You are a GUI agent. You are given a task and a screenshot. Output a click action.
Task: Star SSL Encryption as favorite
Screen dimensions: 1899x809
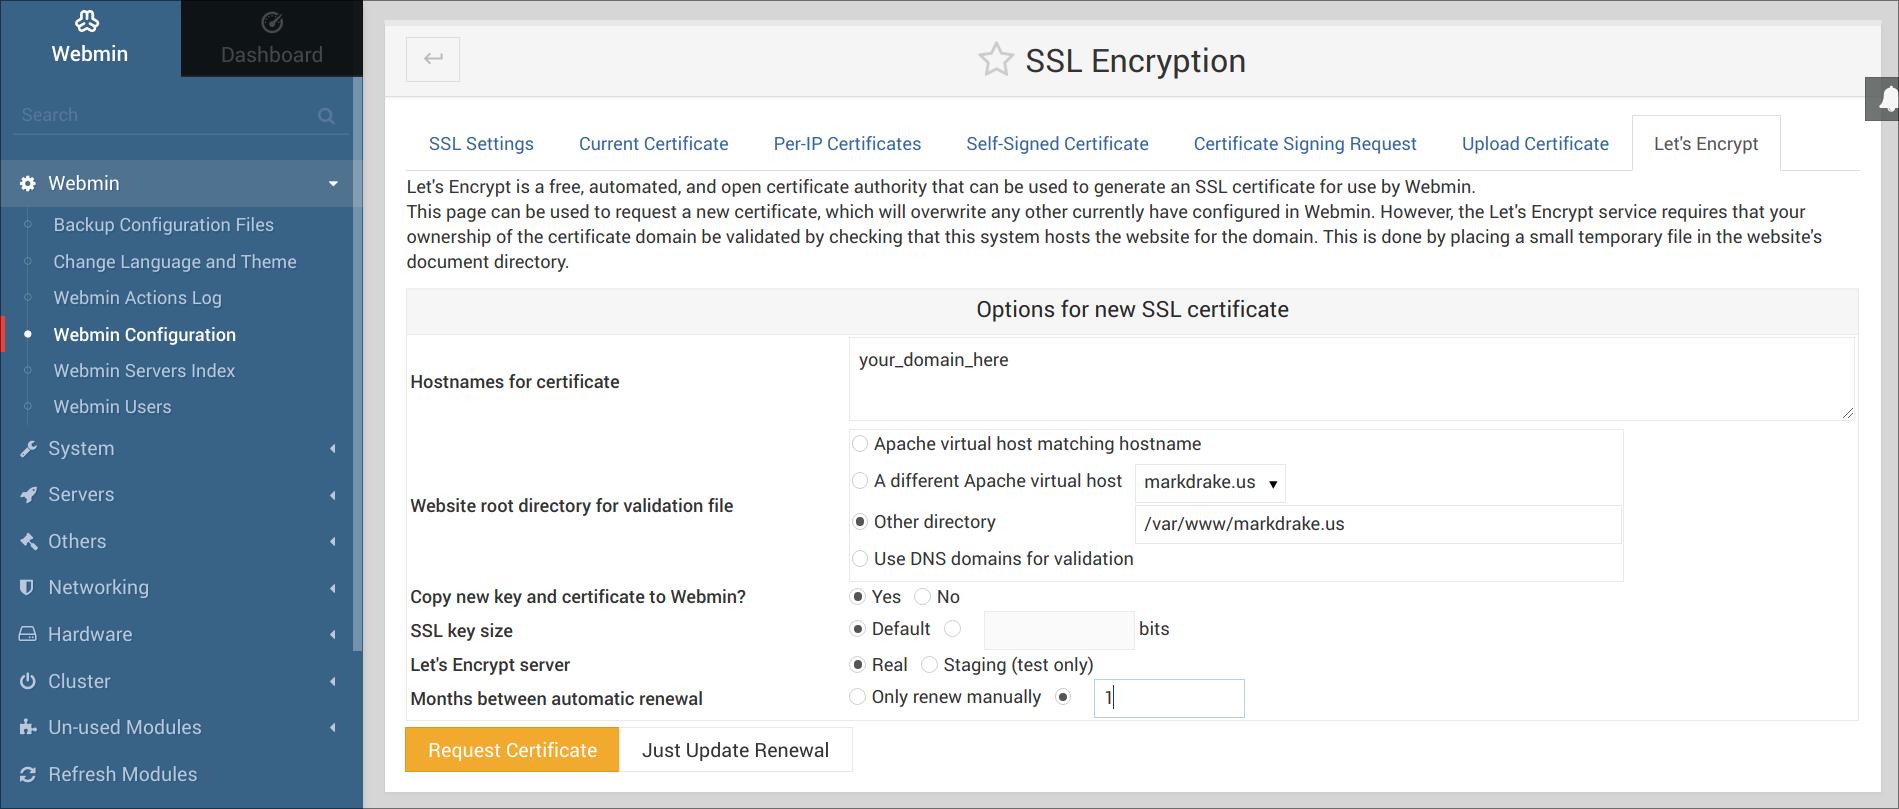996,60
